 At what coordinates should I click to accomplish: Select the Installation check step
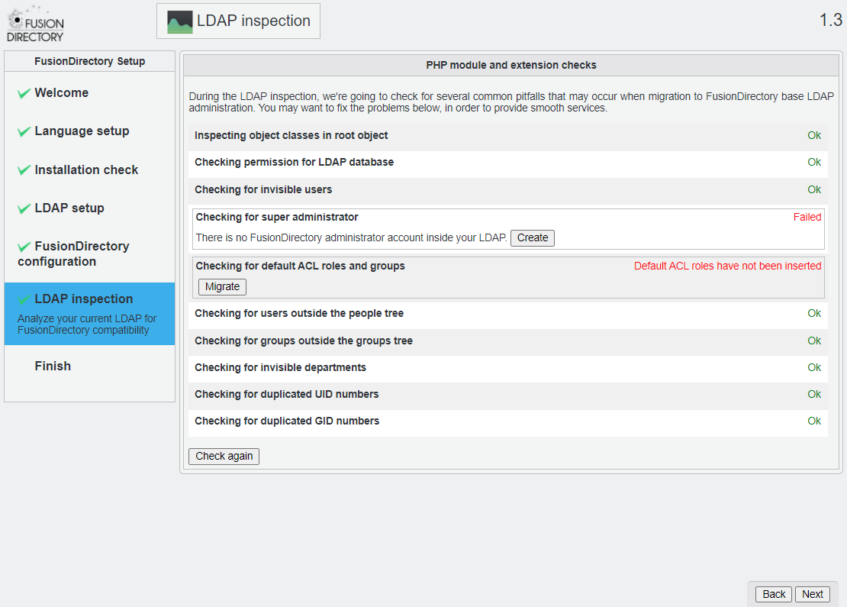coord(86,170)
